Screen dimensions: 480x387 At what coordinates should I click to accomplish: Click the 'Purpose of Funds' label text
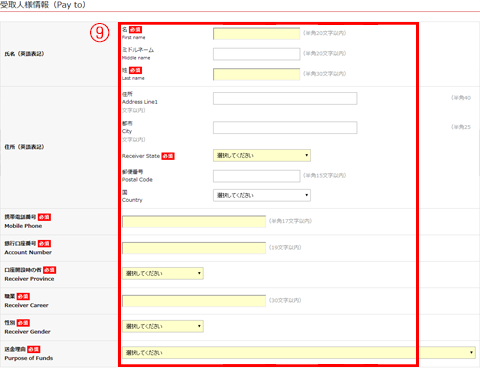(29, 358)
